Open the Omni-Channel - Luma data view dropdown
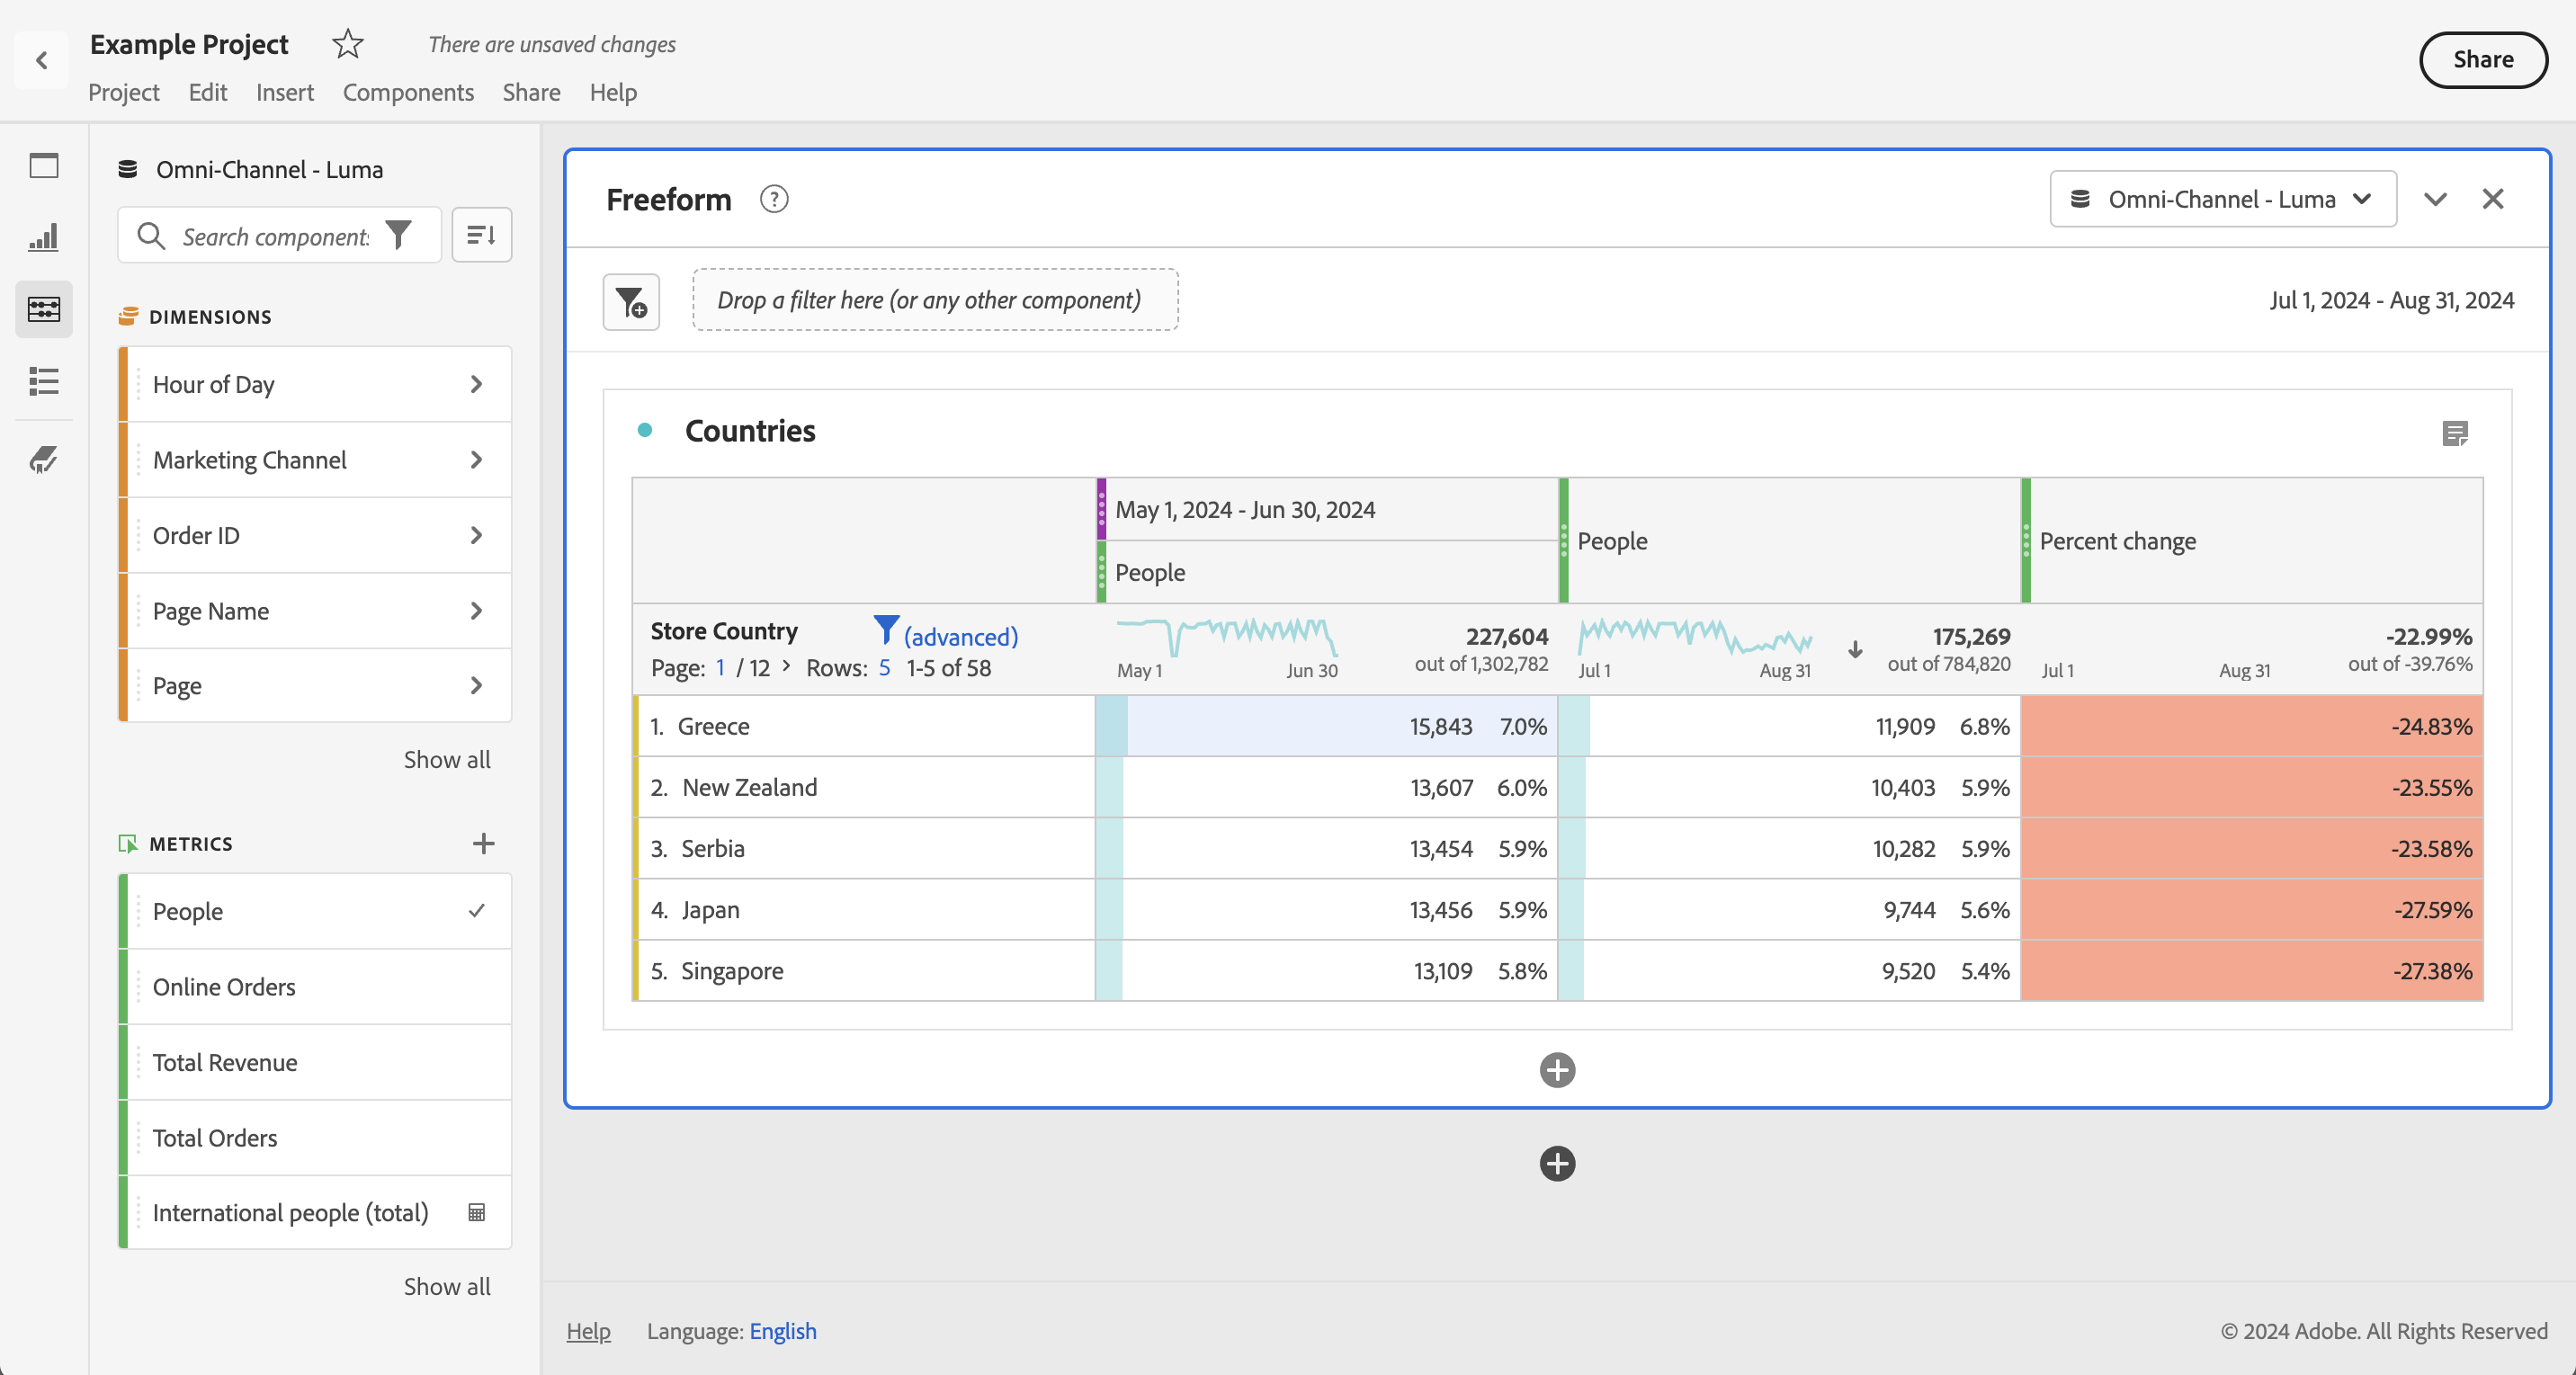Viewport: 2576px width, 1375px height. click(x=2222, y=199)
